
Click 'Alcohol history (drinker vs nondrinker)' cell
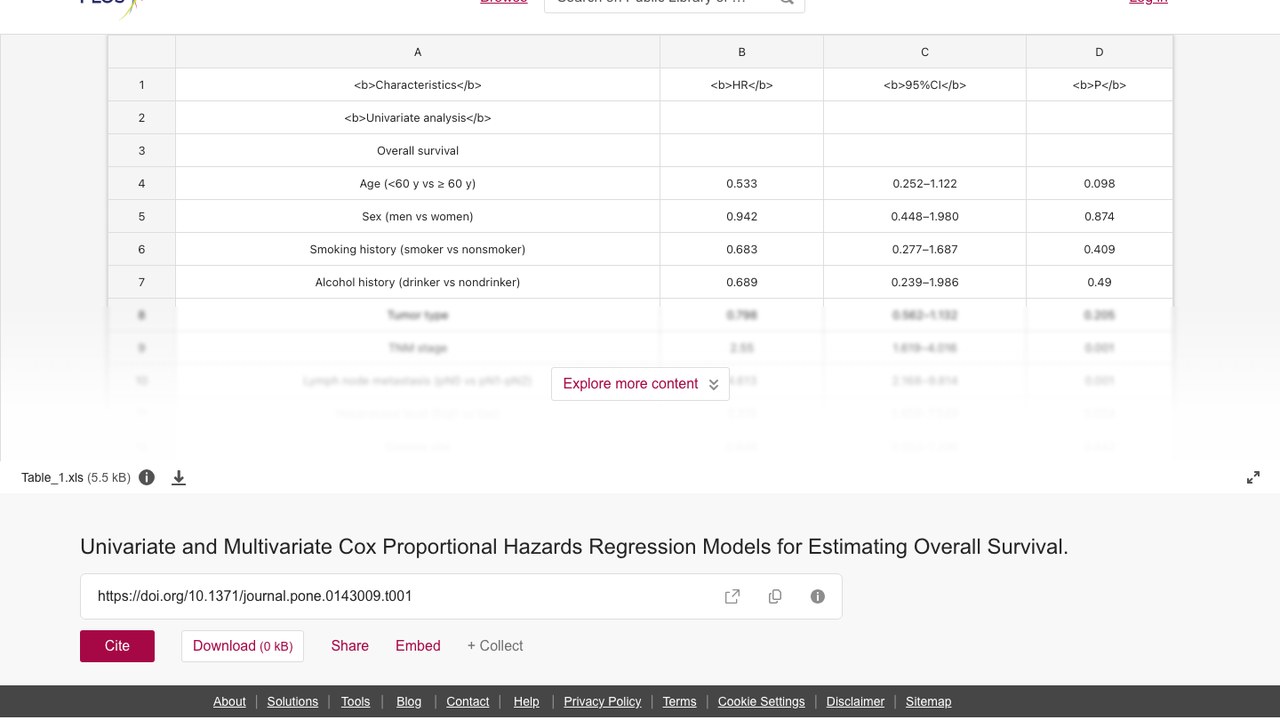pos(418,283)
